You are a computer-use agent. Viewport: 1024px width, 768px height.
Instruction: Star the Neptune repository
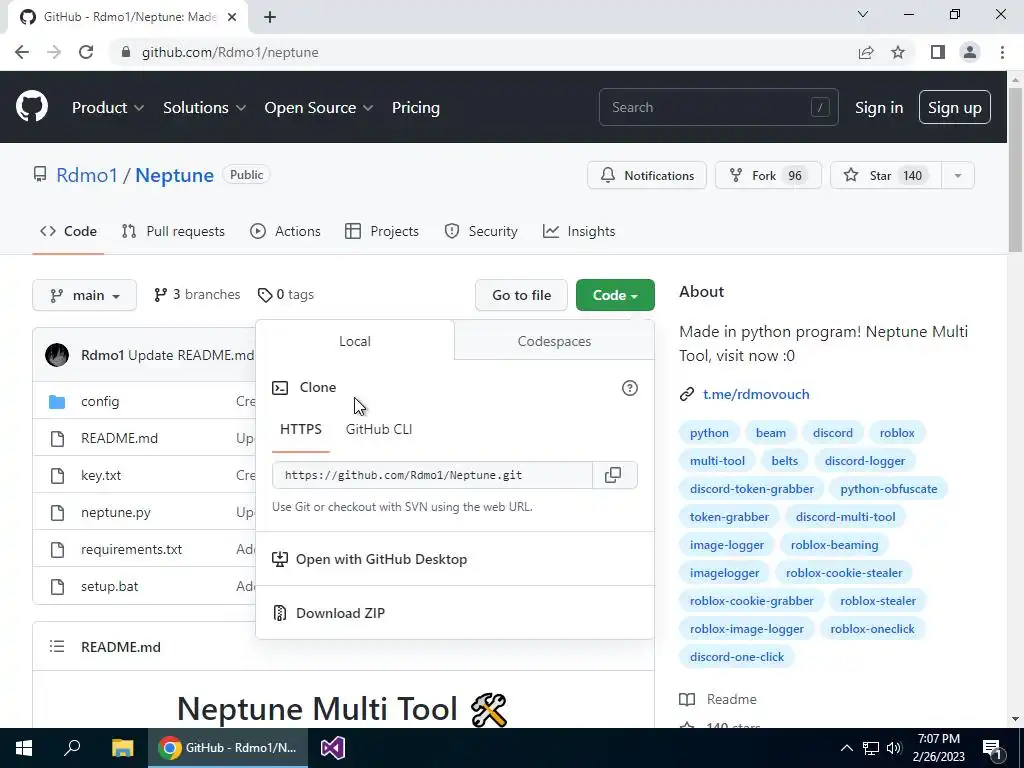pyautogui.click(x=886, y=175)
